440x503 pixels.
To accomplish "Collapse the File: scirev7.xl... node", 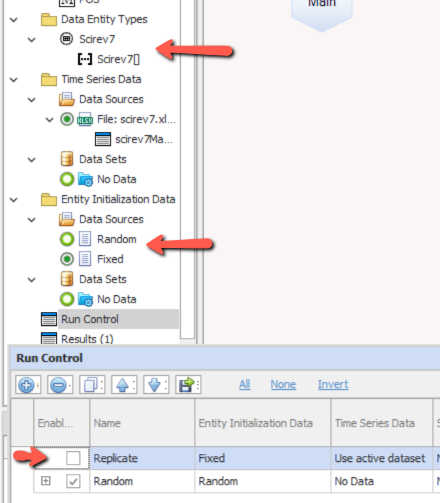I will coord(49,120).
